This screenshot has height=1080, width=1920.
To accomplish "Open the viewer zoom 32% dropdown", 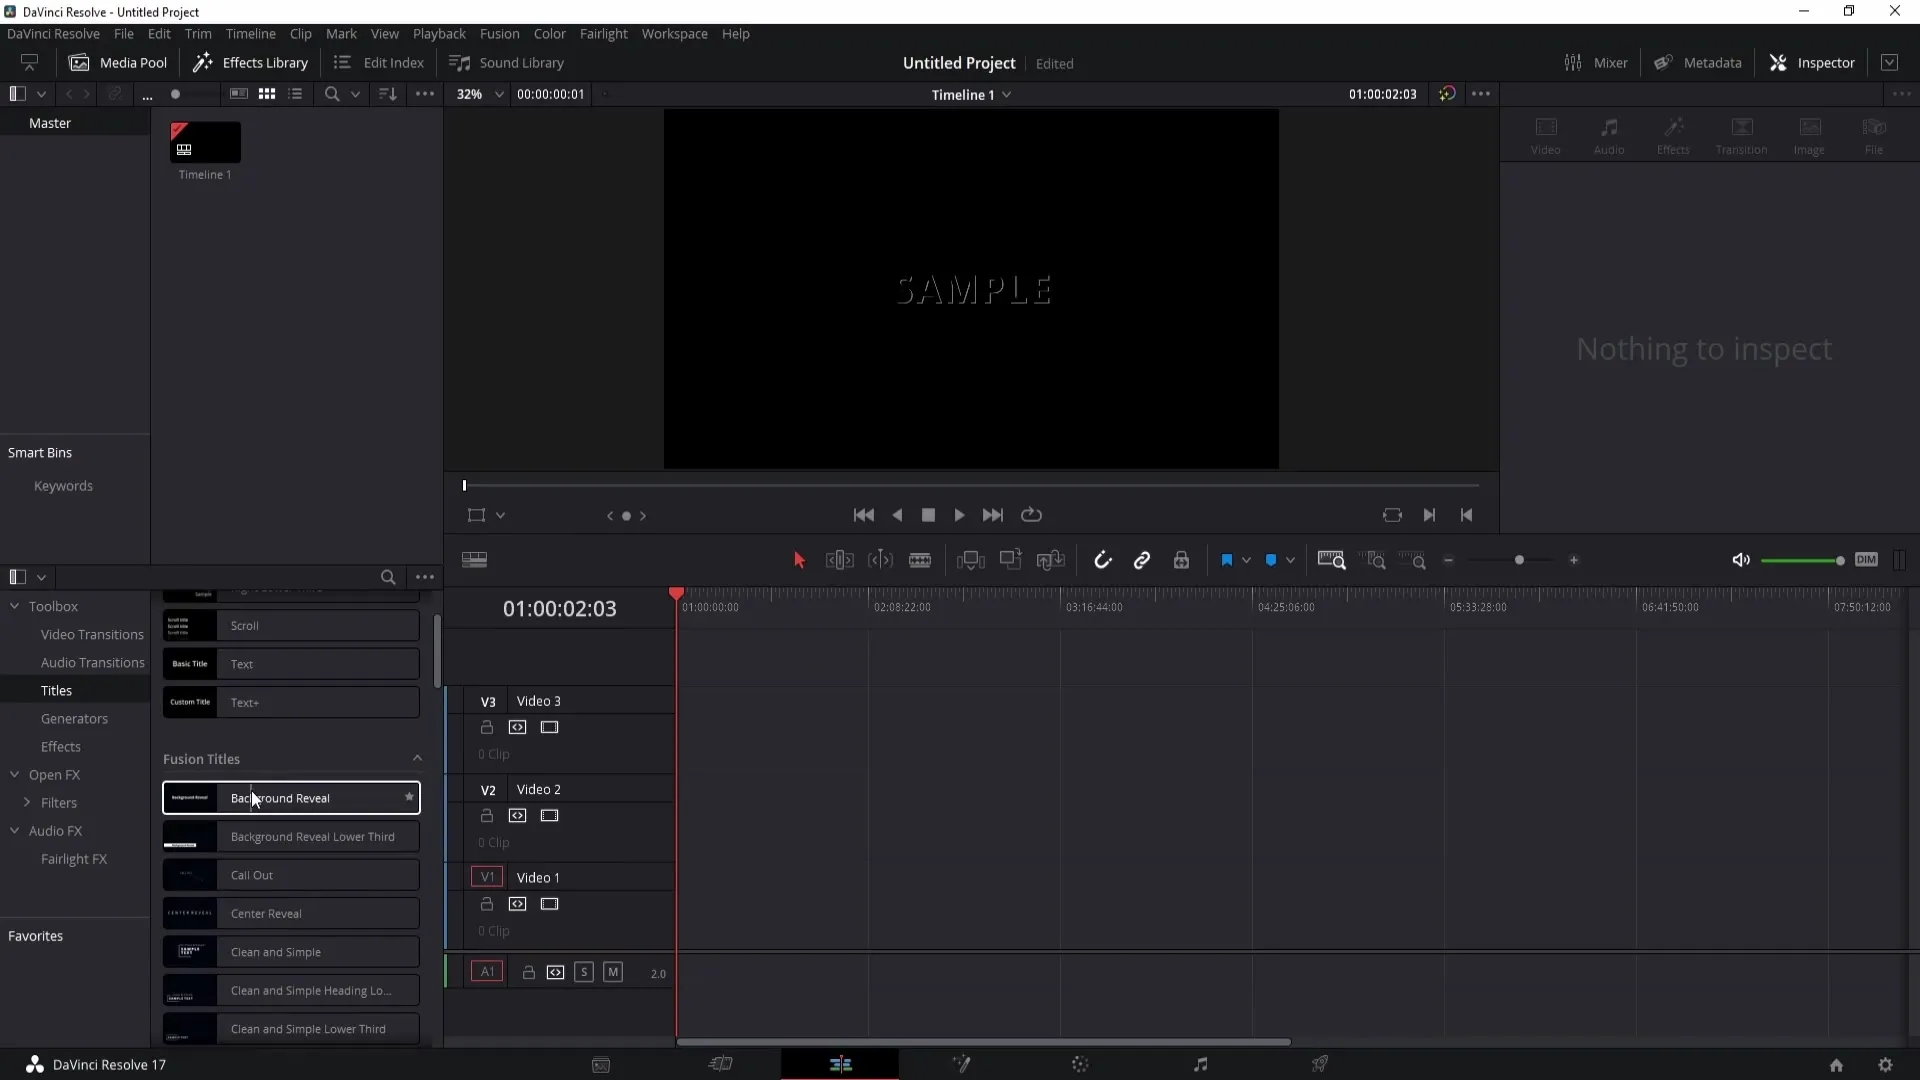I will point(480,94).
